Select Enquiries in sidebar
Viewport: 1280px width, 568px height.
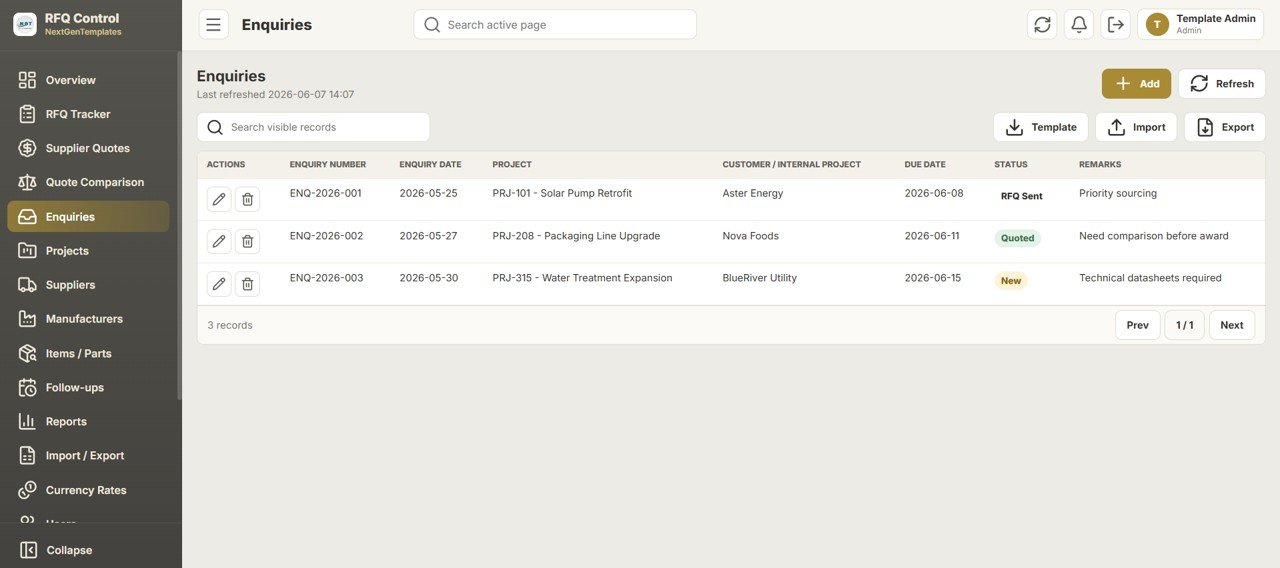point(88,216)
